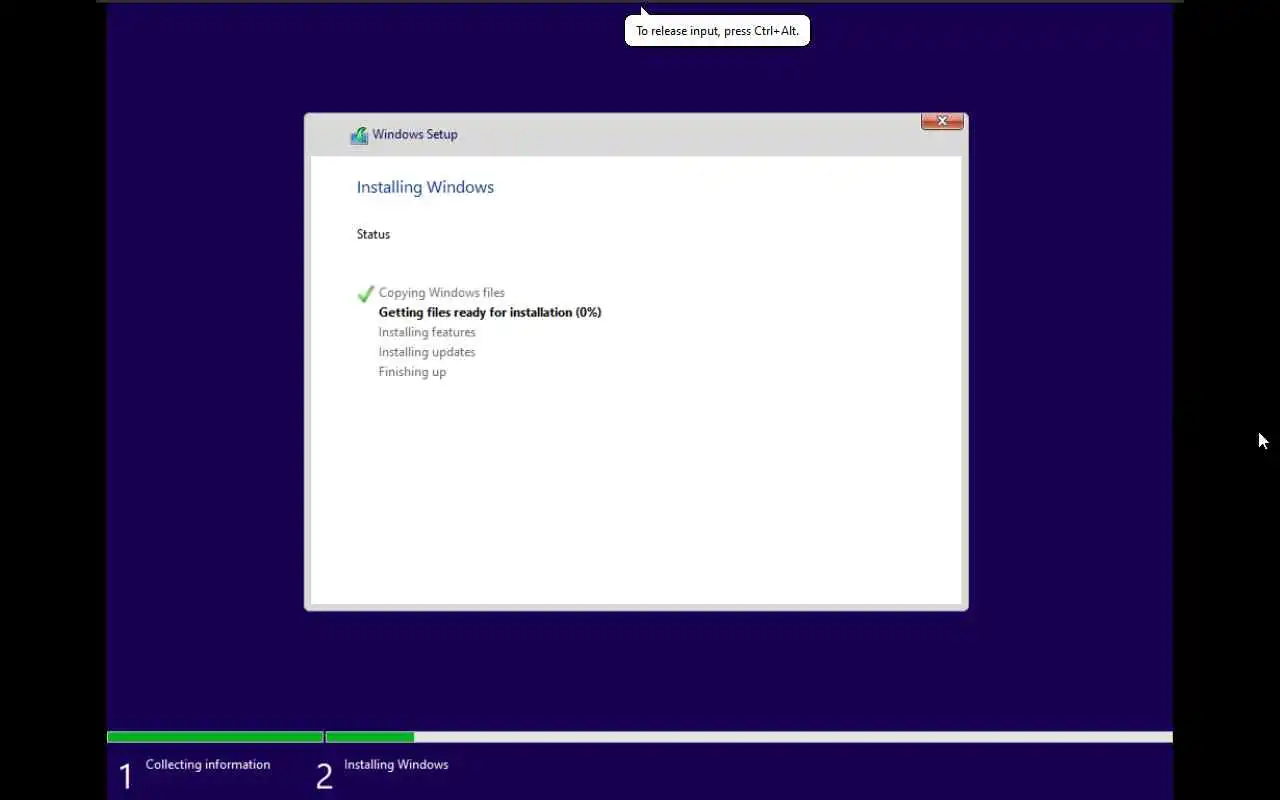Image resolution: width=1280 pixels, height=800 pixels.
Task: Click the step number 1
Action: tap(125, 777)
